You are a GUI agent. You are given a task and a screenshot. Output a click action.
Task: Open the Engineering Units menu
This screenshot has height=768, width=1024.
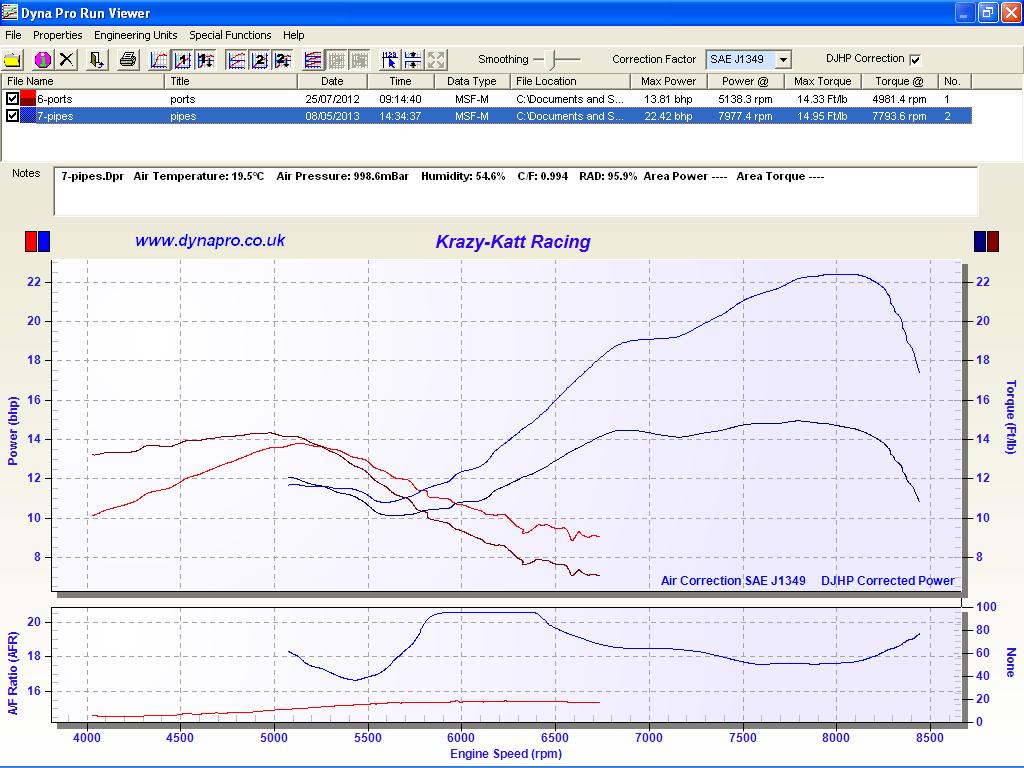point(135,35)
